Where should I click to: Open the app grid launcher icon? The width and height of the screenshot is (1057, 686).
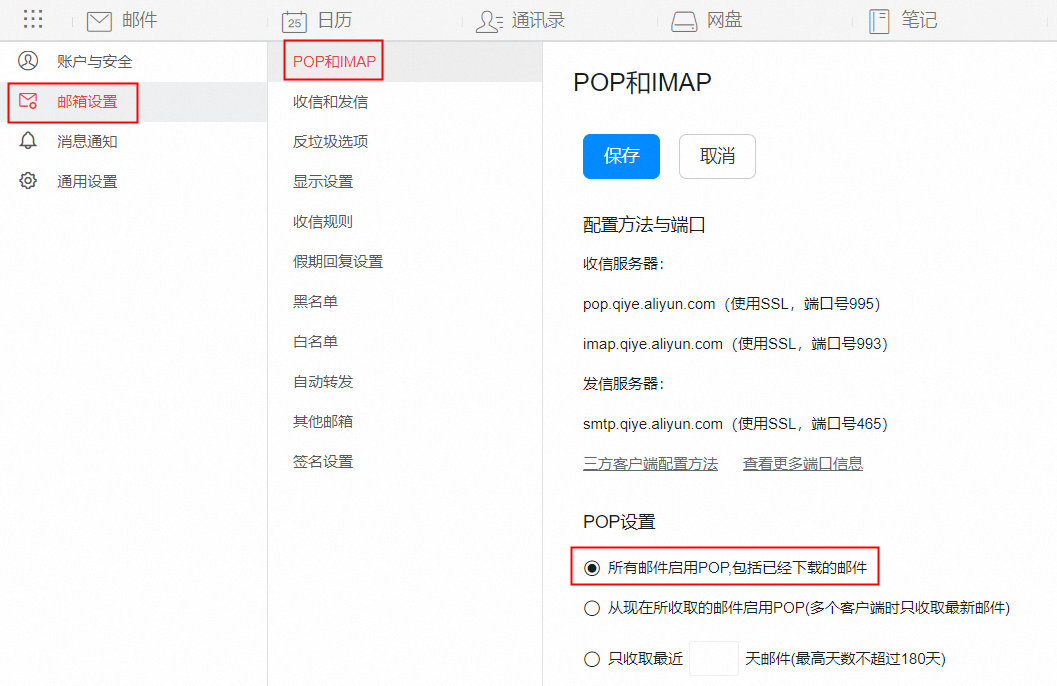click(33, 20)
